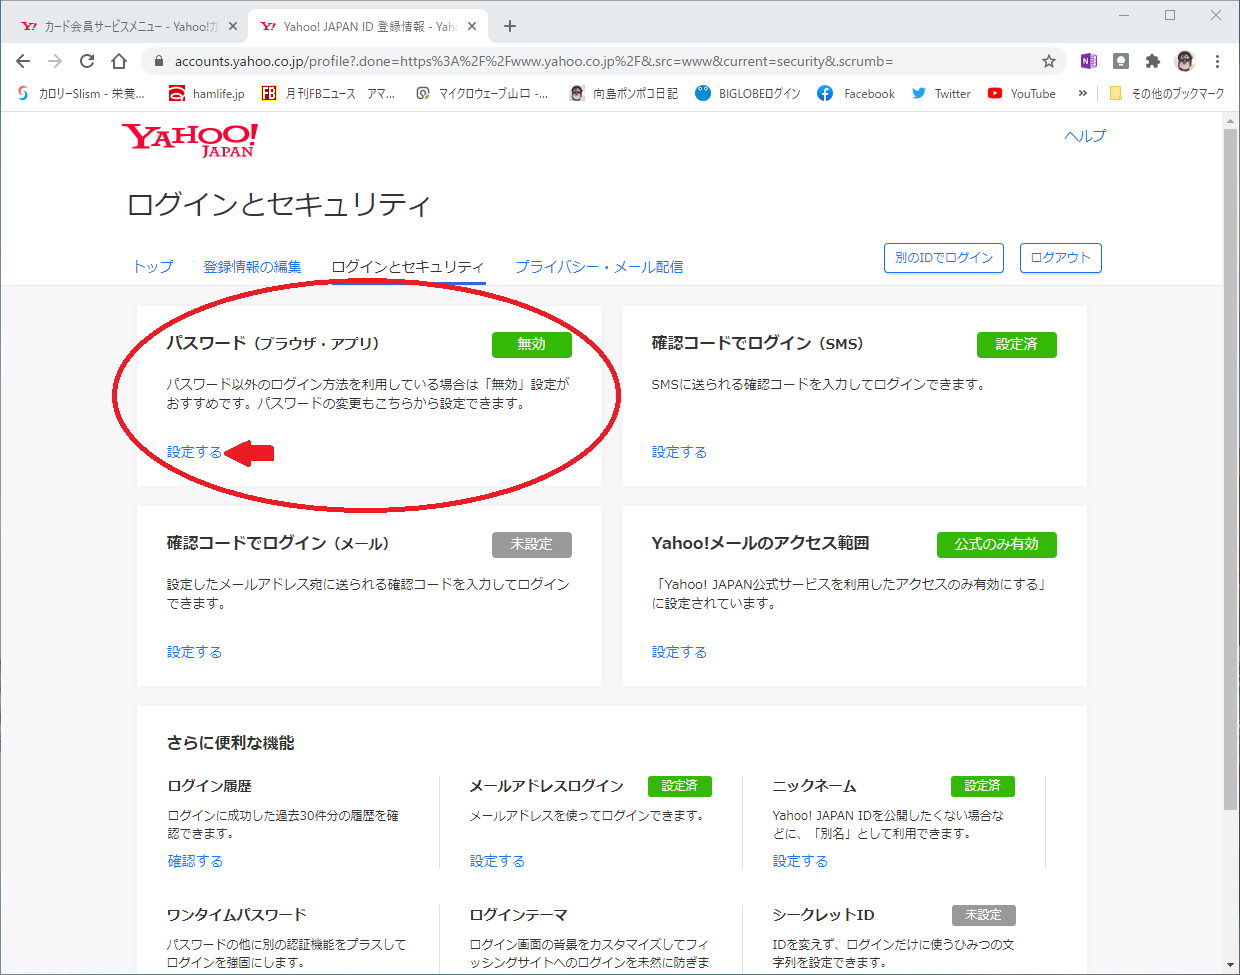This screenshot has height=975, width=1240.
Task: Open マイクロウェーブ山口 bookmark
Action: [482, 93]
